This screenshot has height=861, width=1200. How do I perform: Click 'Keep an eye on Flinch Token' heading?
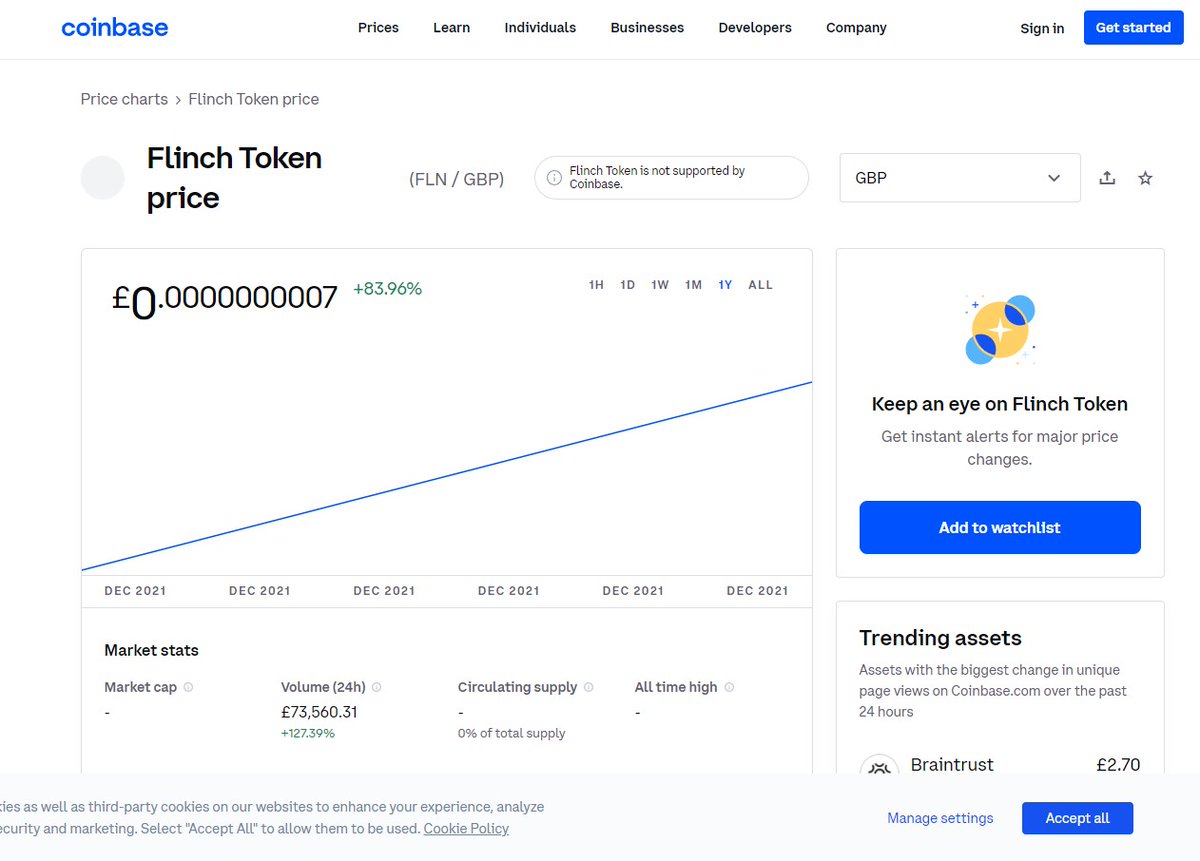coord(1000,404)
